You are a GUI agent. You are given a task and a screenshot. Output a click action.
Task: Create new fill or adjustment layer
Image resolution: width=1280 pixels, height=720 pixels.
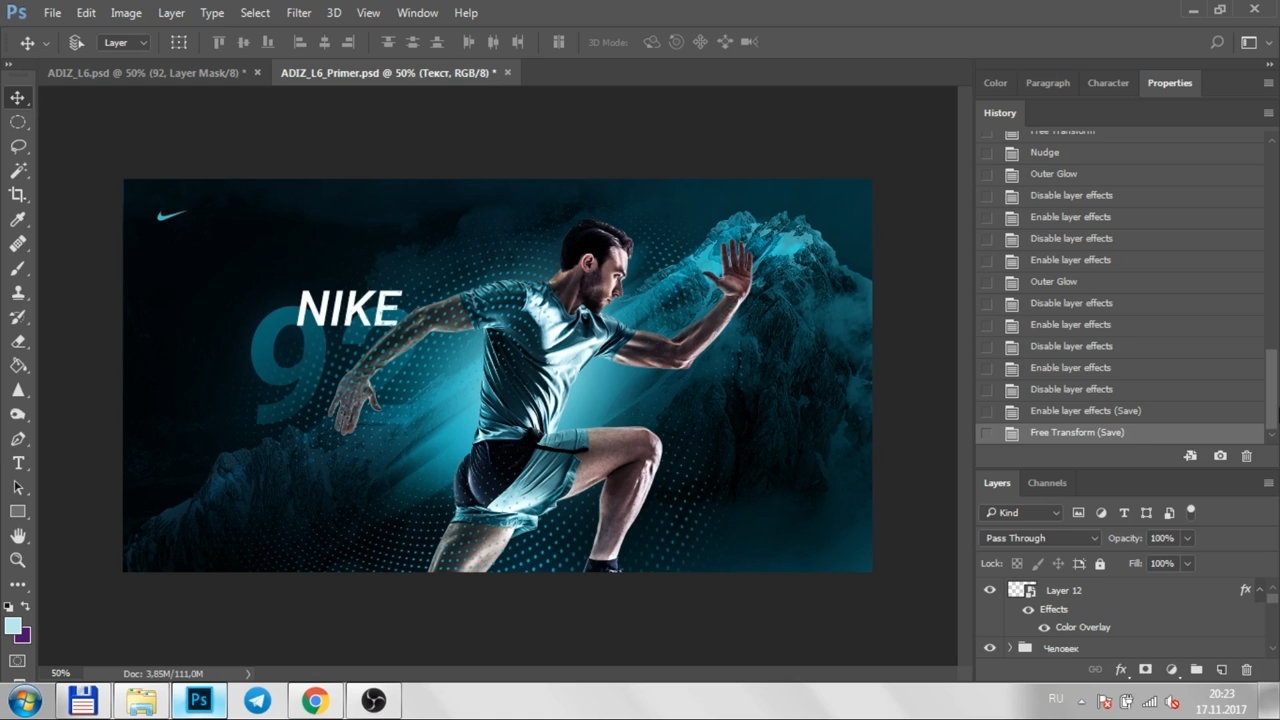pyautogui.click(x=1171, y=669)
